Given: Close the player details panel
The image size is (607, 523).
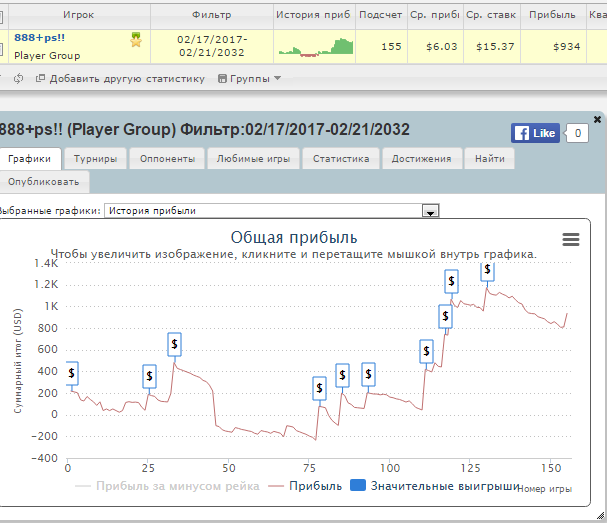Looking at the screenshot, I should [x=597, y=119].
